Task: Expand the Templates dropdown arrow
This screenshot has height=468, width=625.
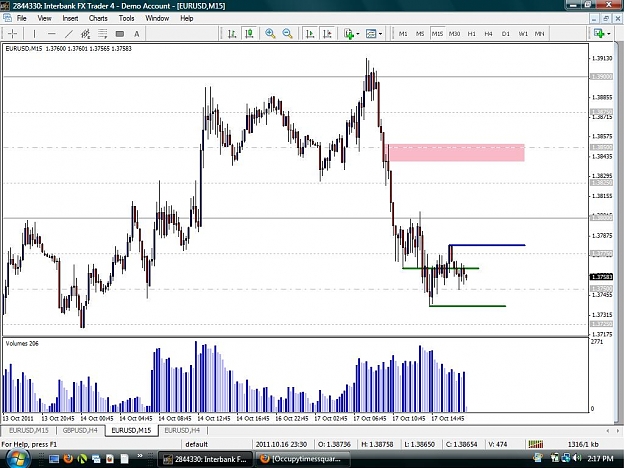Action: click(381, 34)
